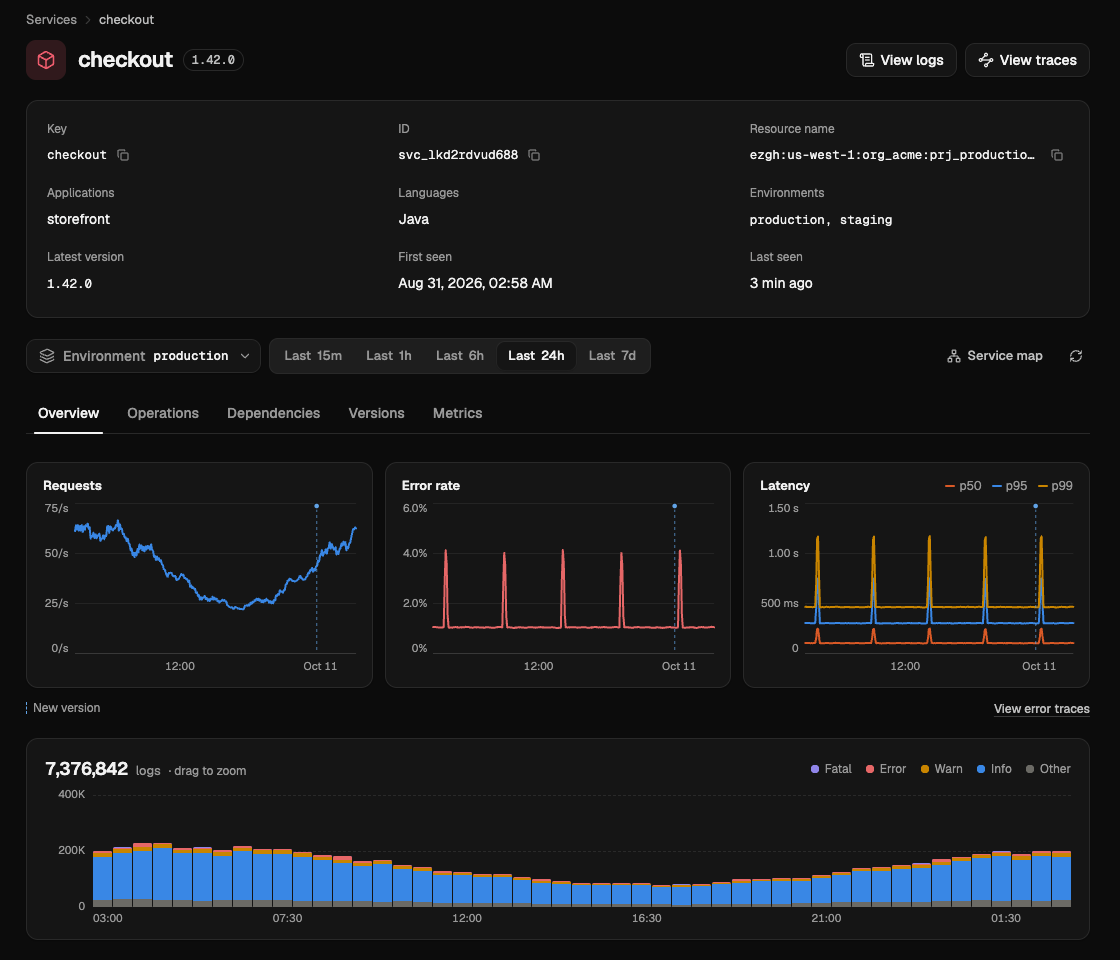This screenshot has width=1120, height=960.
Task: Select the Last 6h time range
Action: pyautogui.click(x=460, y=356)
